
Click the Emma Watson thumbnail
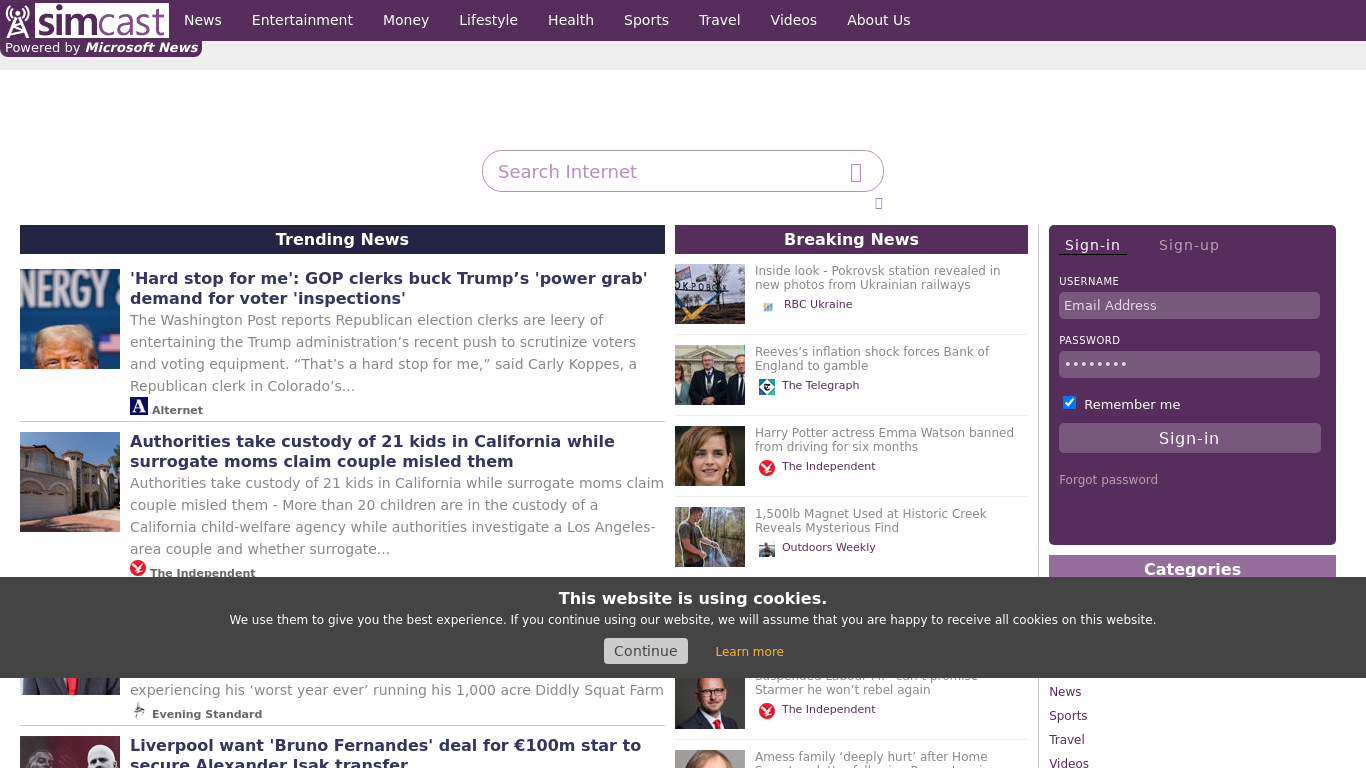[710, 456]
